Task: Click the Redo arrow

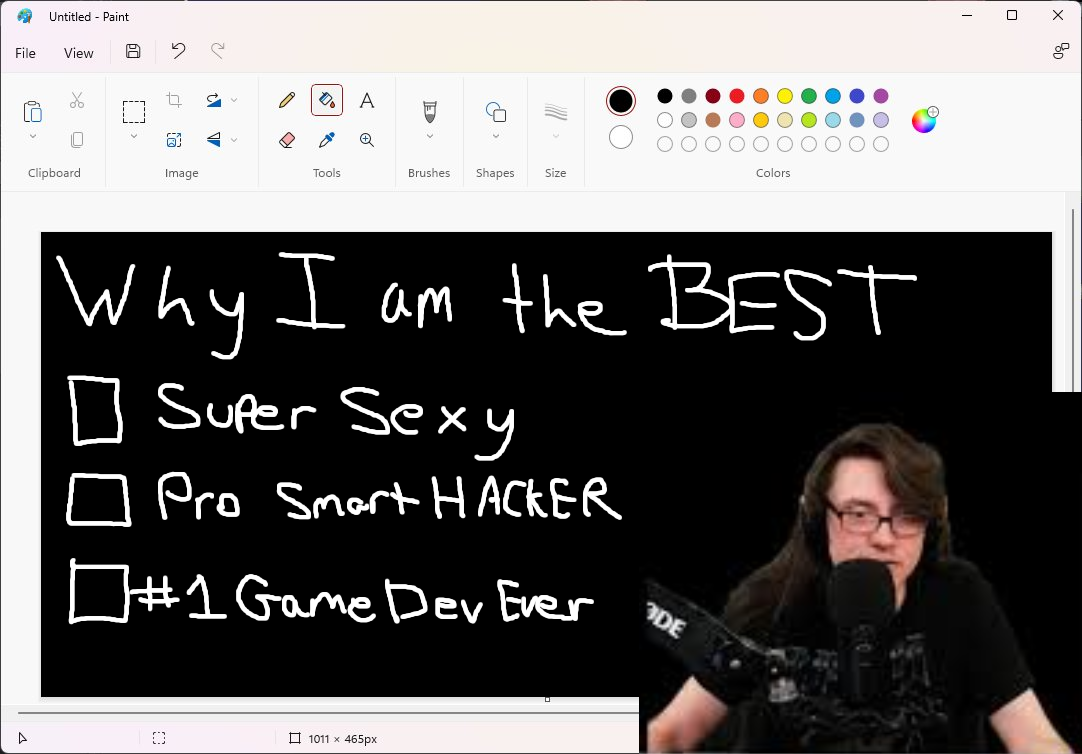Action: tap(218, 50)
